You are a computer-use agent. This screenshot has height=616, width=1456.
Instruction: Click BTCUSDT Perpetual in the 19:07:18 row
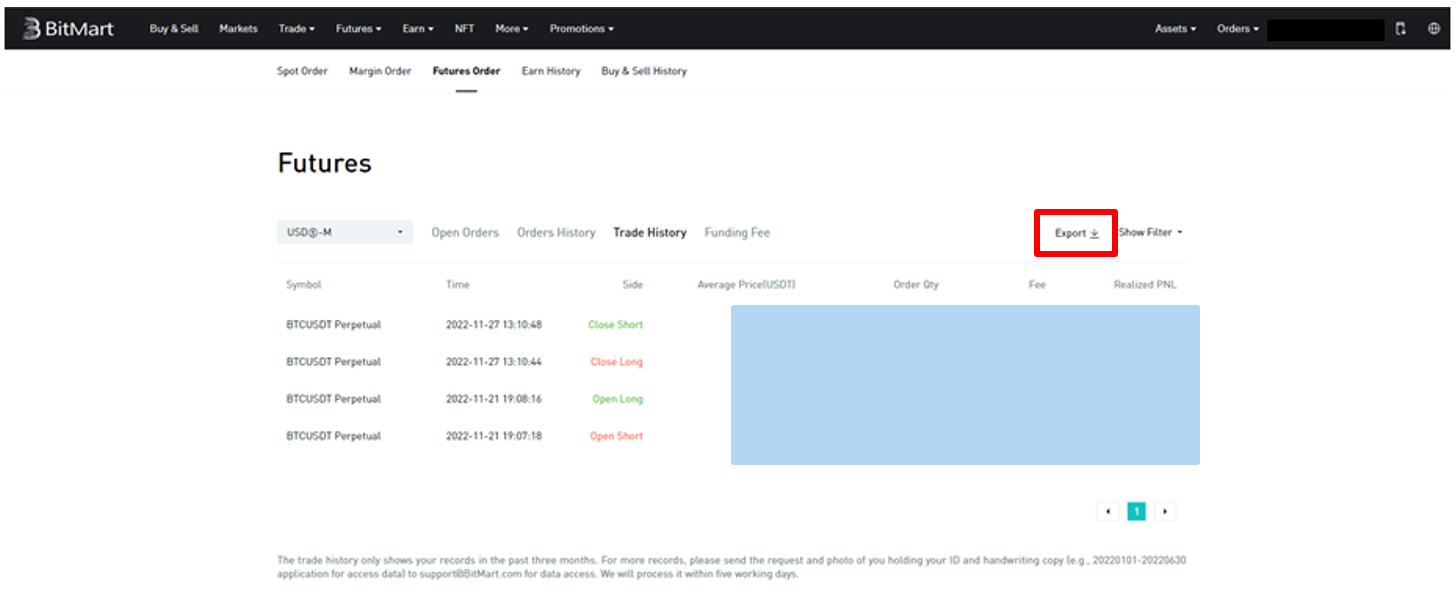click(333, 436)
